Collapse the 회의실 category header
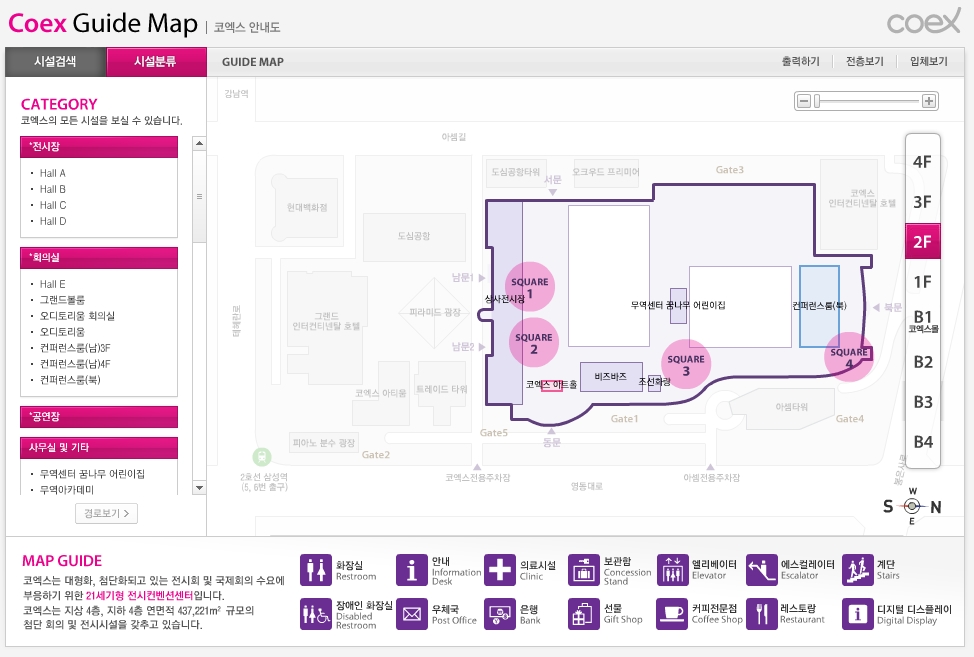Viewport: 974px width, 657px height. coord(99,258)
